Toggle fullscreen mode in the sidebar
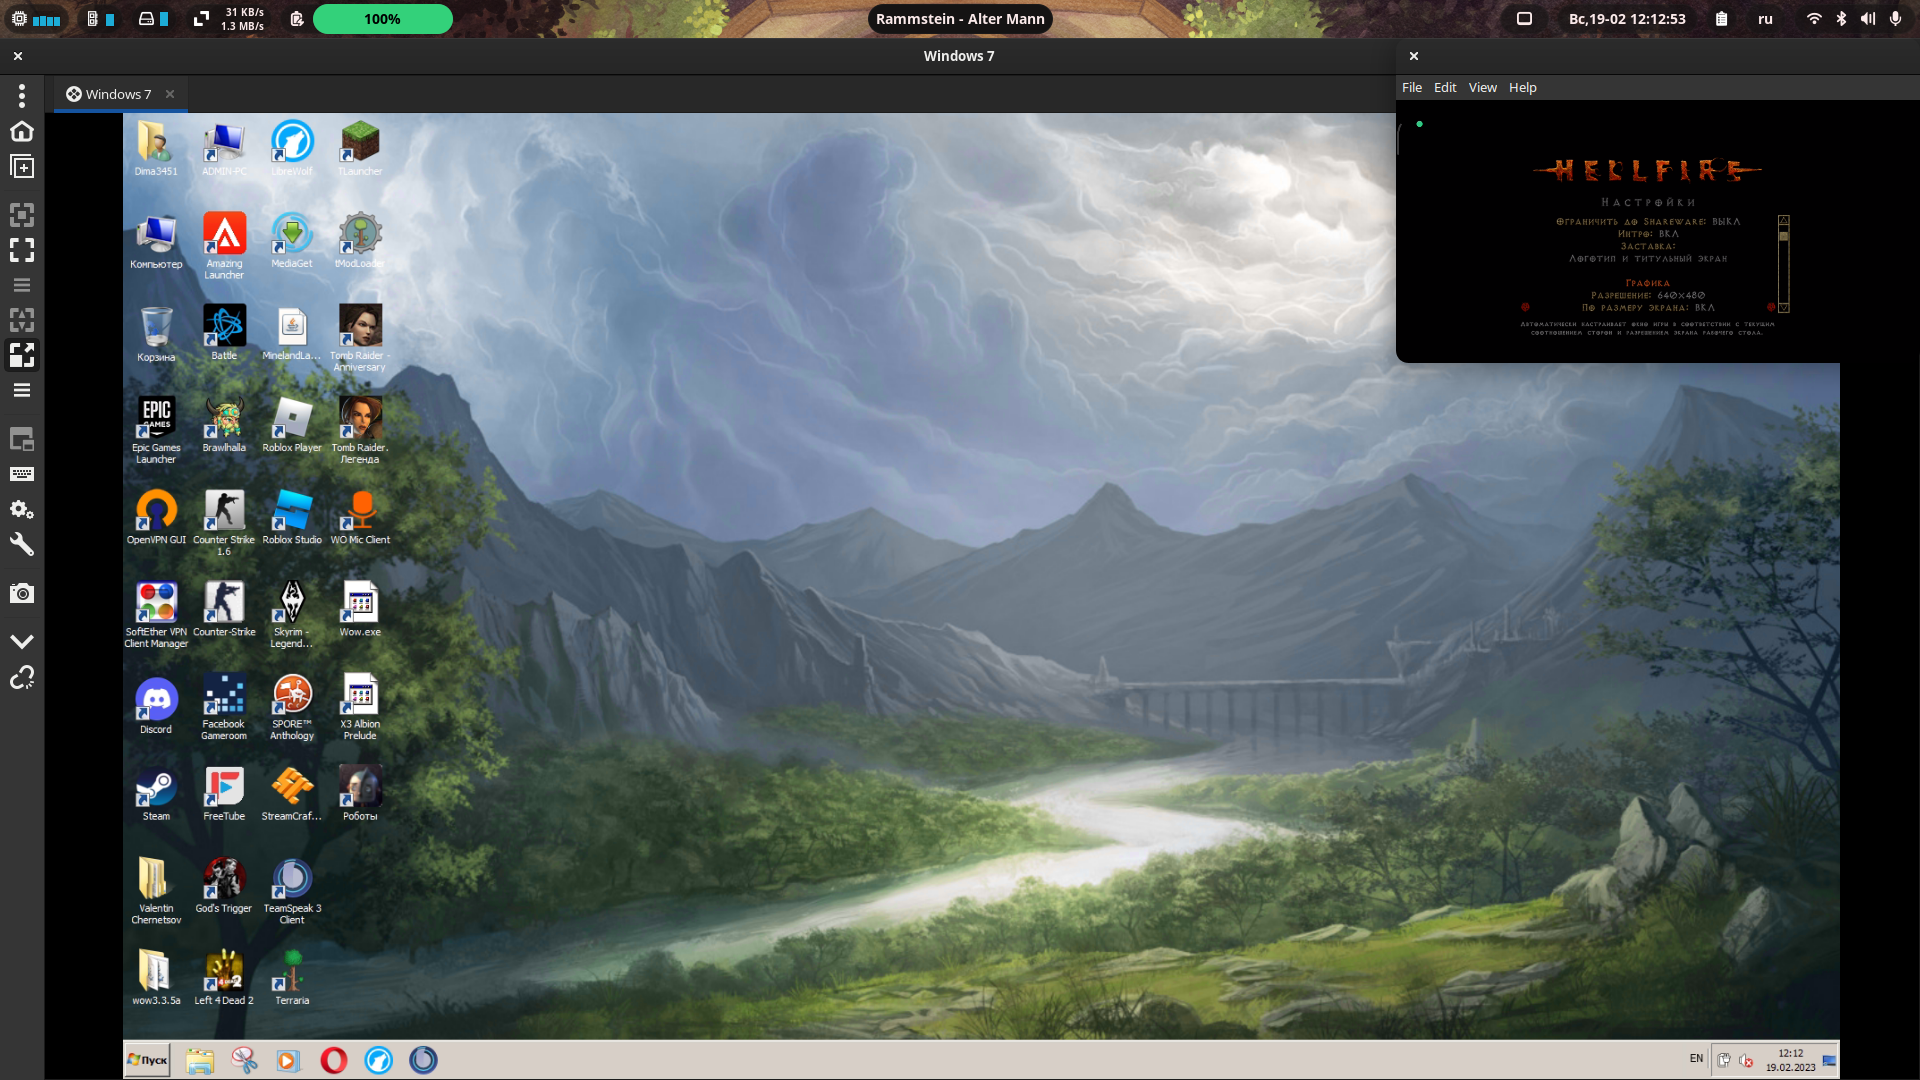Image resolution: width=1920 pixels, height=1080 pixels. point(22,250)
